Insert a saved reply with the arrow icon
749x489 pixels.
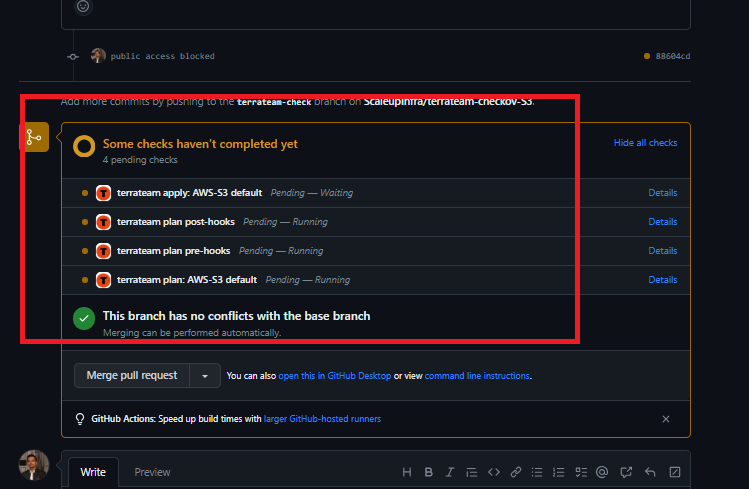[650, 472]
